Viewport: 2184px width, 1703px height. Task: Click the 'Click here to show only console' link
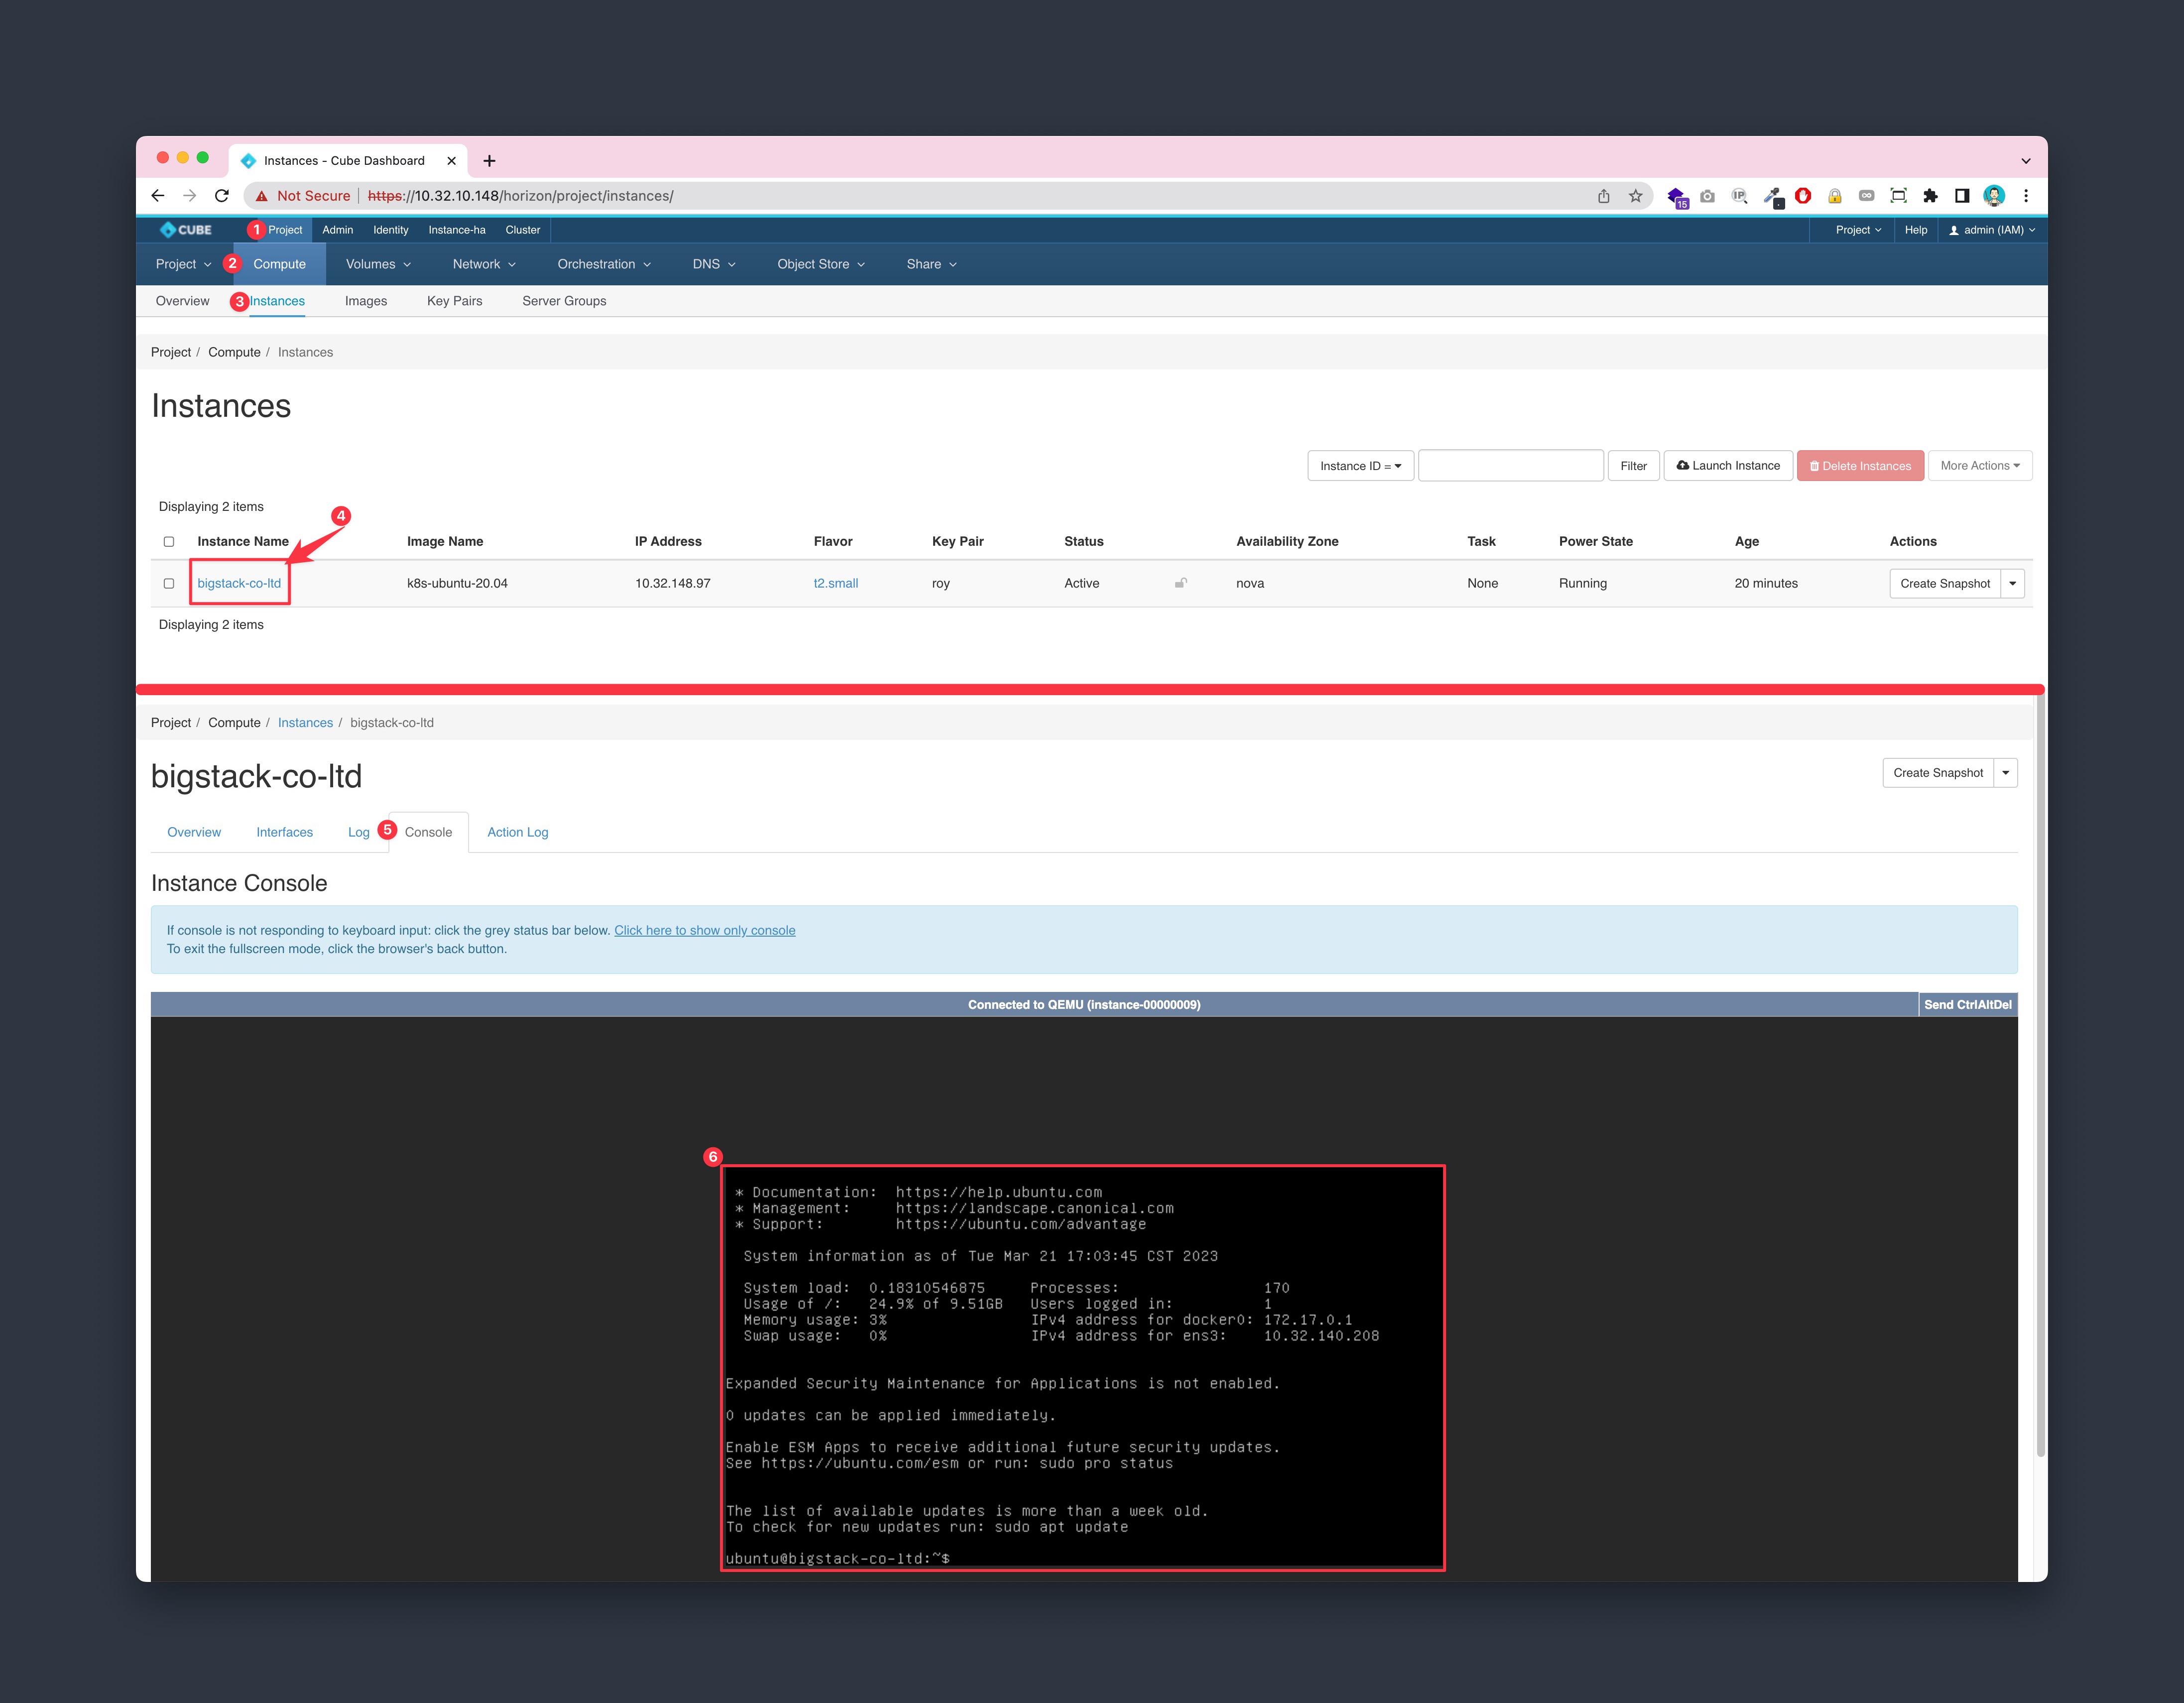pos(705,931)
